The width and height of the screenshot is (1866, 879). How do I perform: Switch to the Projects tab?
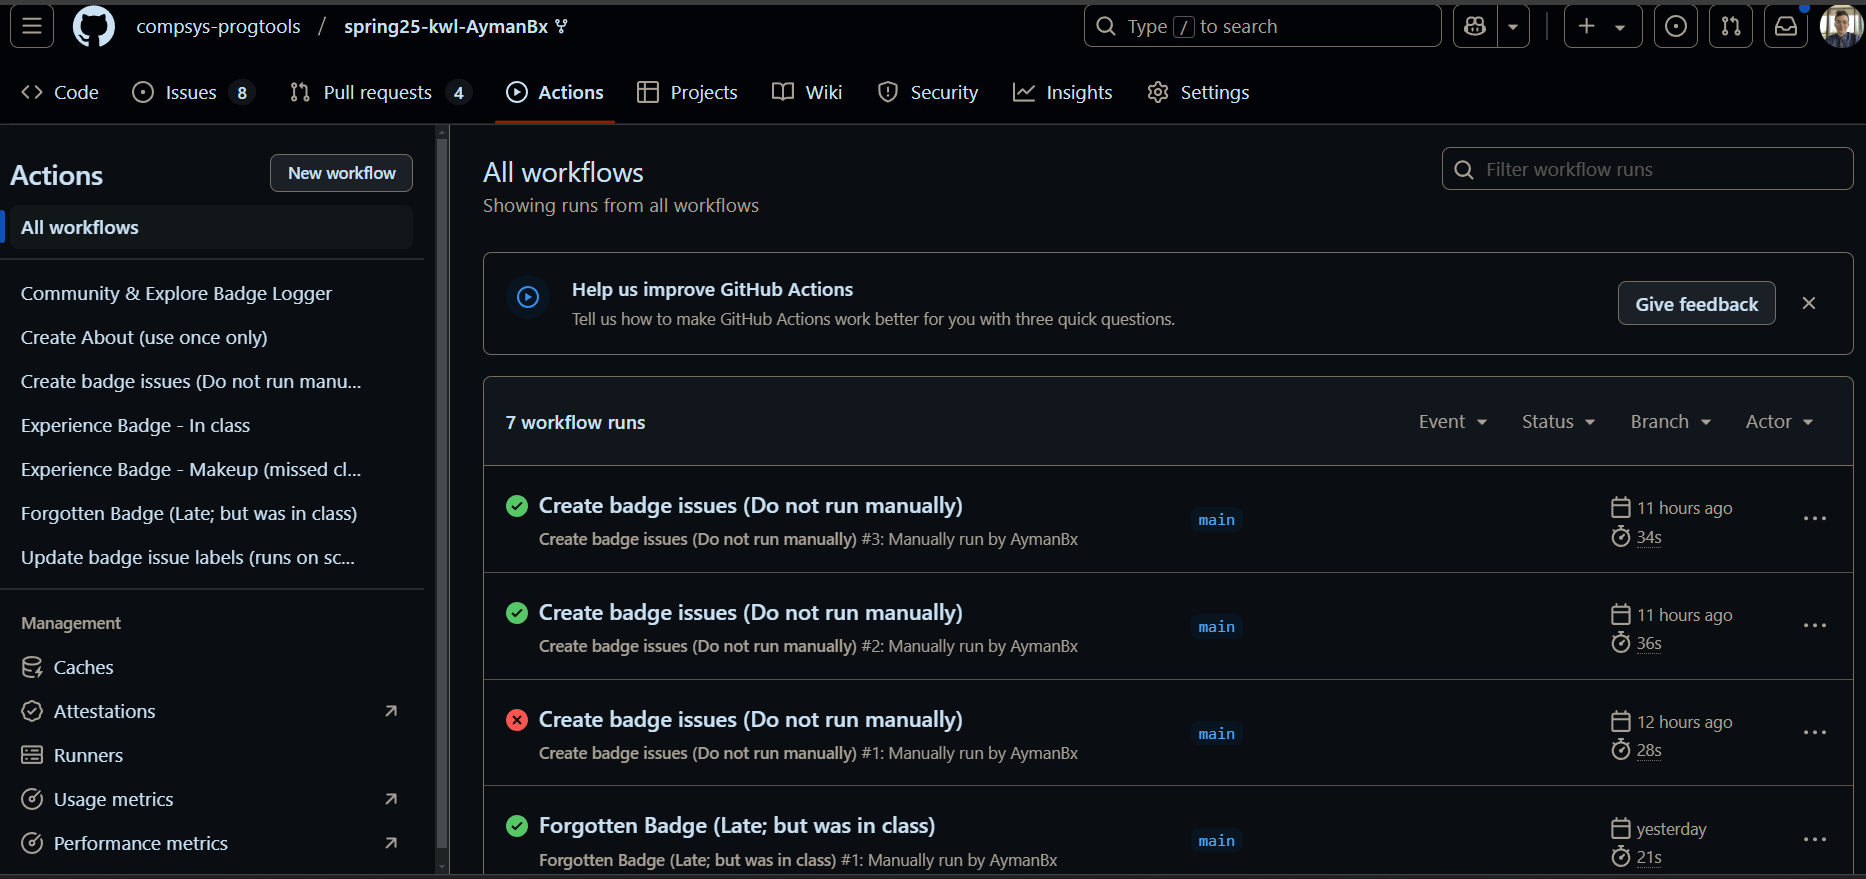(x=687, y=92)
